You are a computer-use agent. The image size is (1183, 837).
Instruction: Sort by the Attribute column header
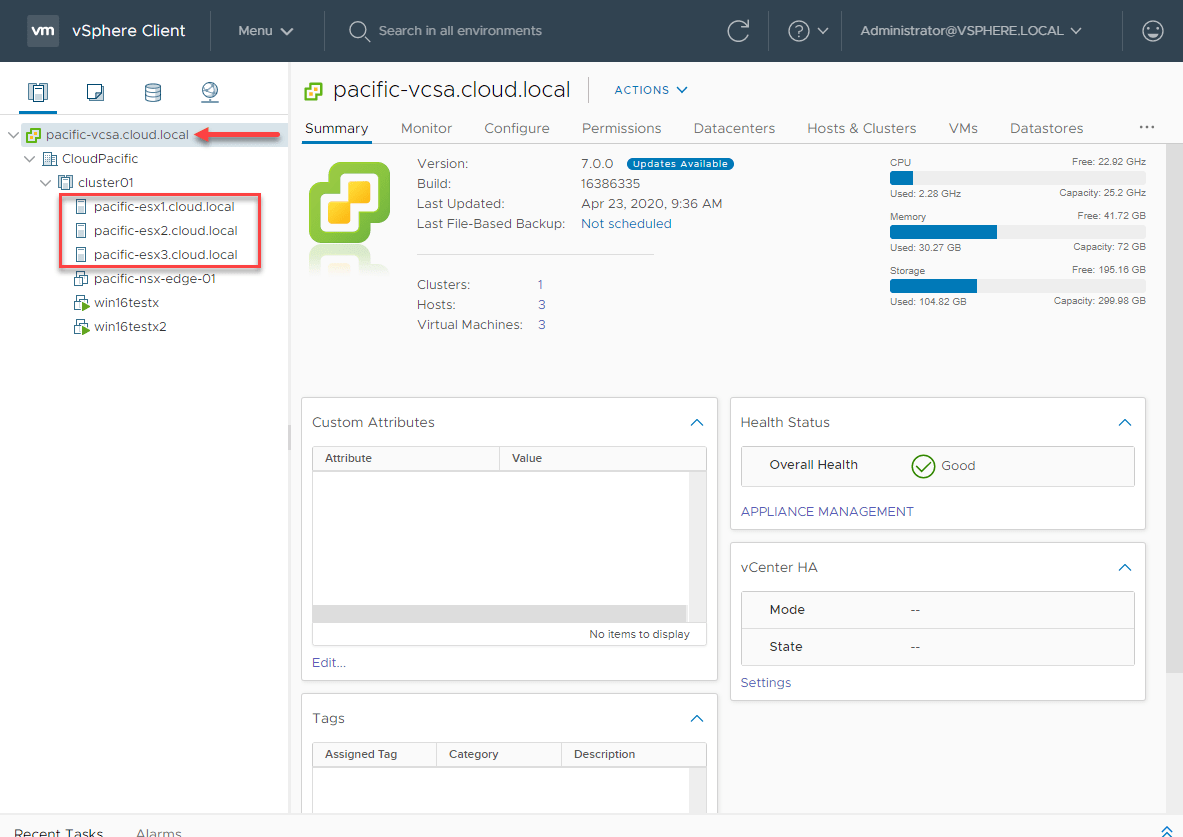[x=406, y=458]
